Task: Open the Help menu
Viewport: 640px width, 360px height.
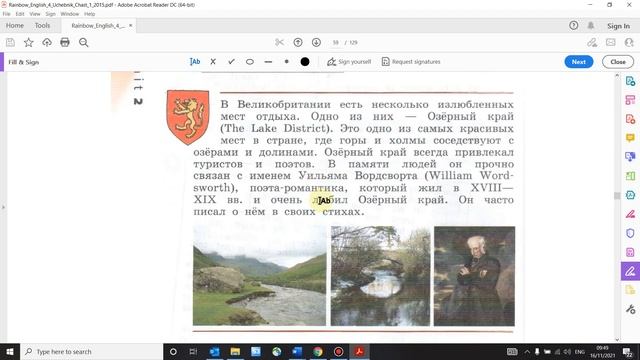Action: point(89,14)
